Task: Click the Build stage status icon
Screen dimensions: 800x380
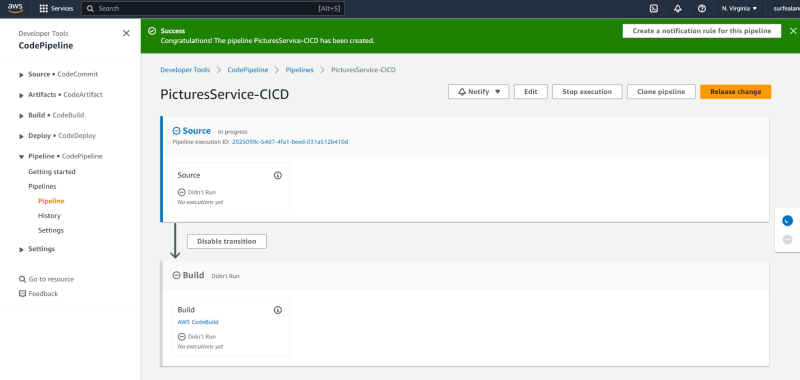Action: (177, 275)
